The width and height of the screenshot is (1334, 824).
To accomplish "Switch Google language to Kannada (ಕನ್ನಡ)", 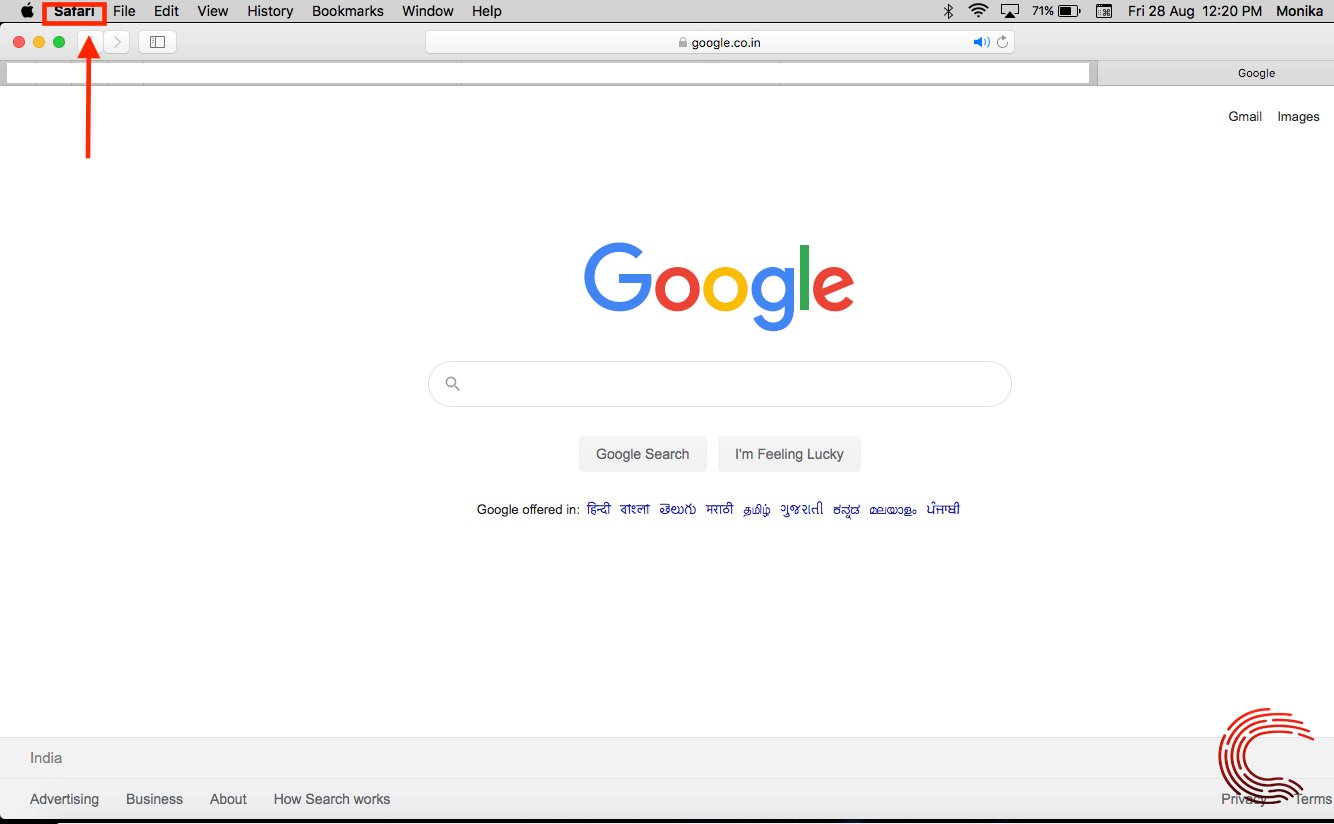I will click(x=846, y=509).
